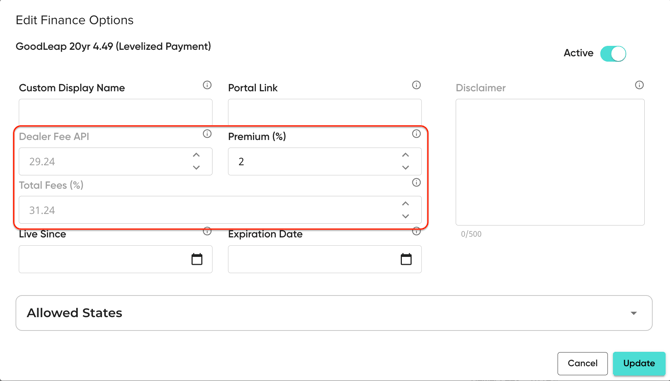This screenshot has width=670, height=381.
Task: Click info icon beside Premium (%)
Action: [416, 134]
